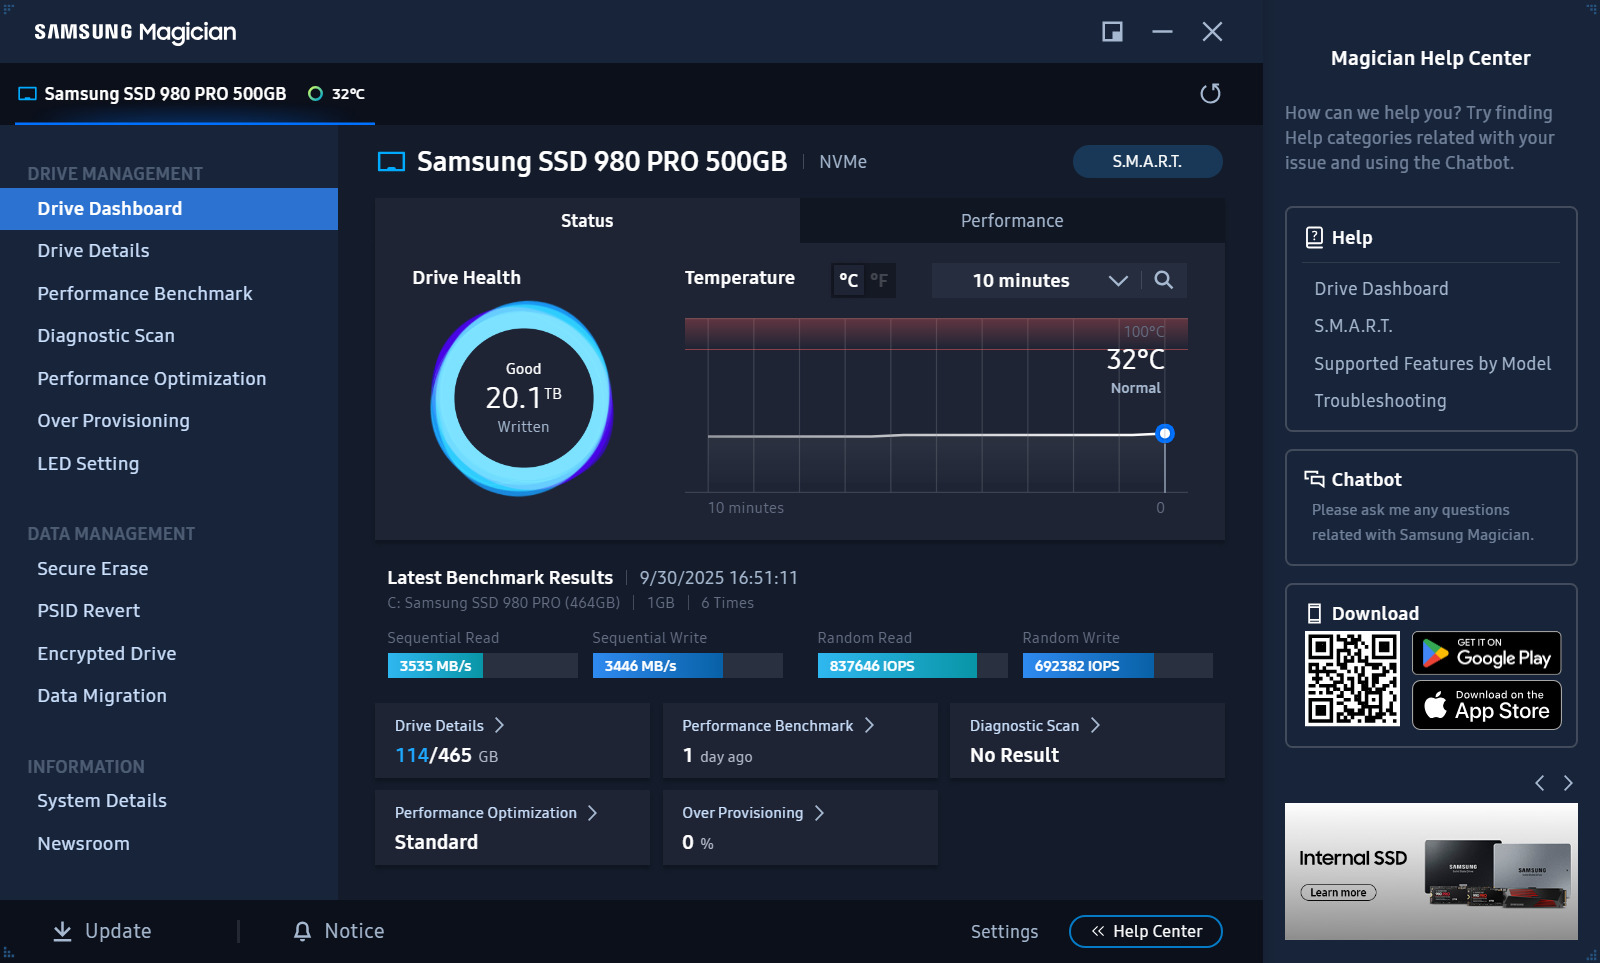1600x963 pixels.
Task: Click the refresh icon in the drive bar
Action: (x=1210, y=93)
